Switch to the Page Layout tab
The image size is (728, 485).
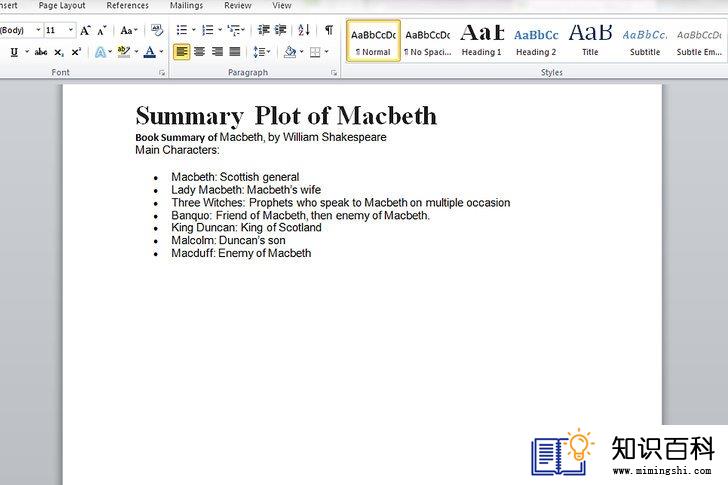[62, 6]
